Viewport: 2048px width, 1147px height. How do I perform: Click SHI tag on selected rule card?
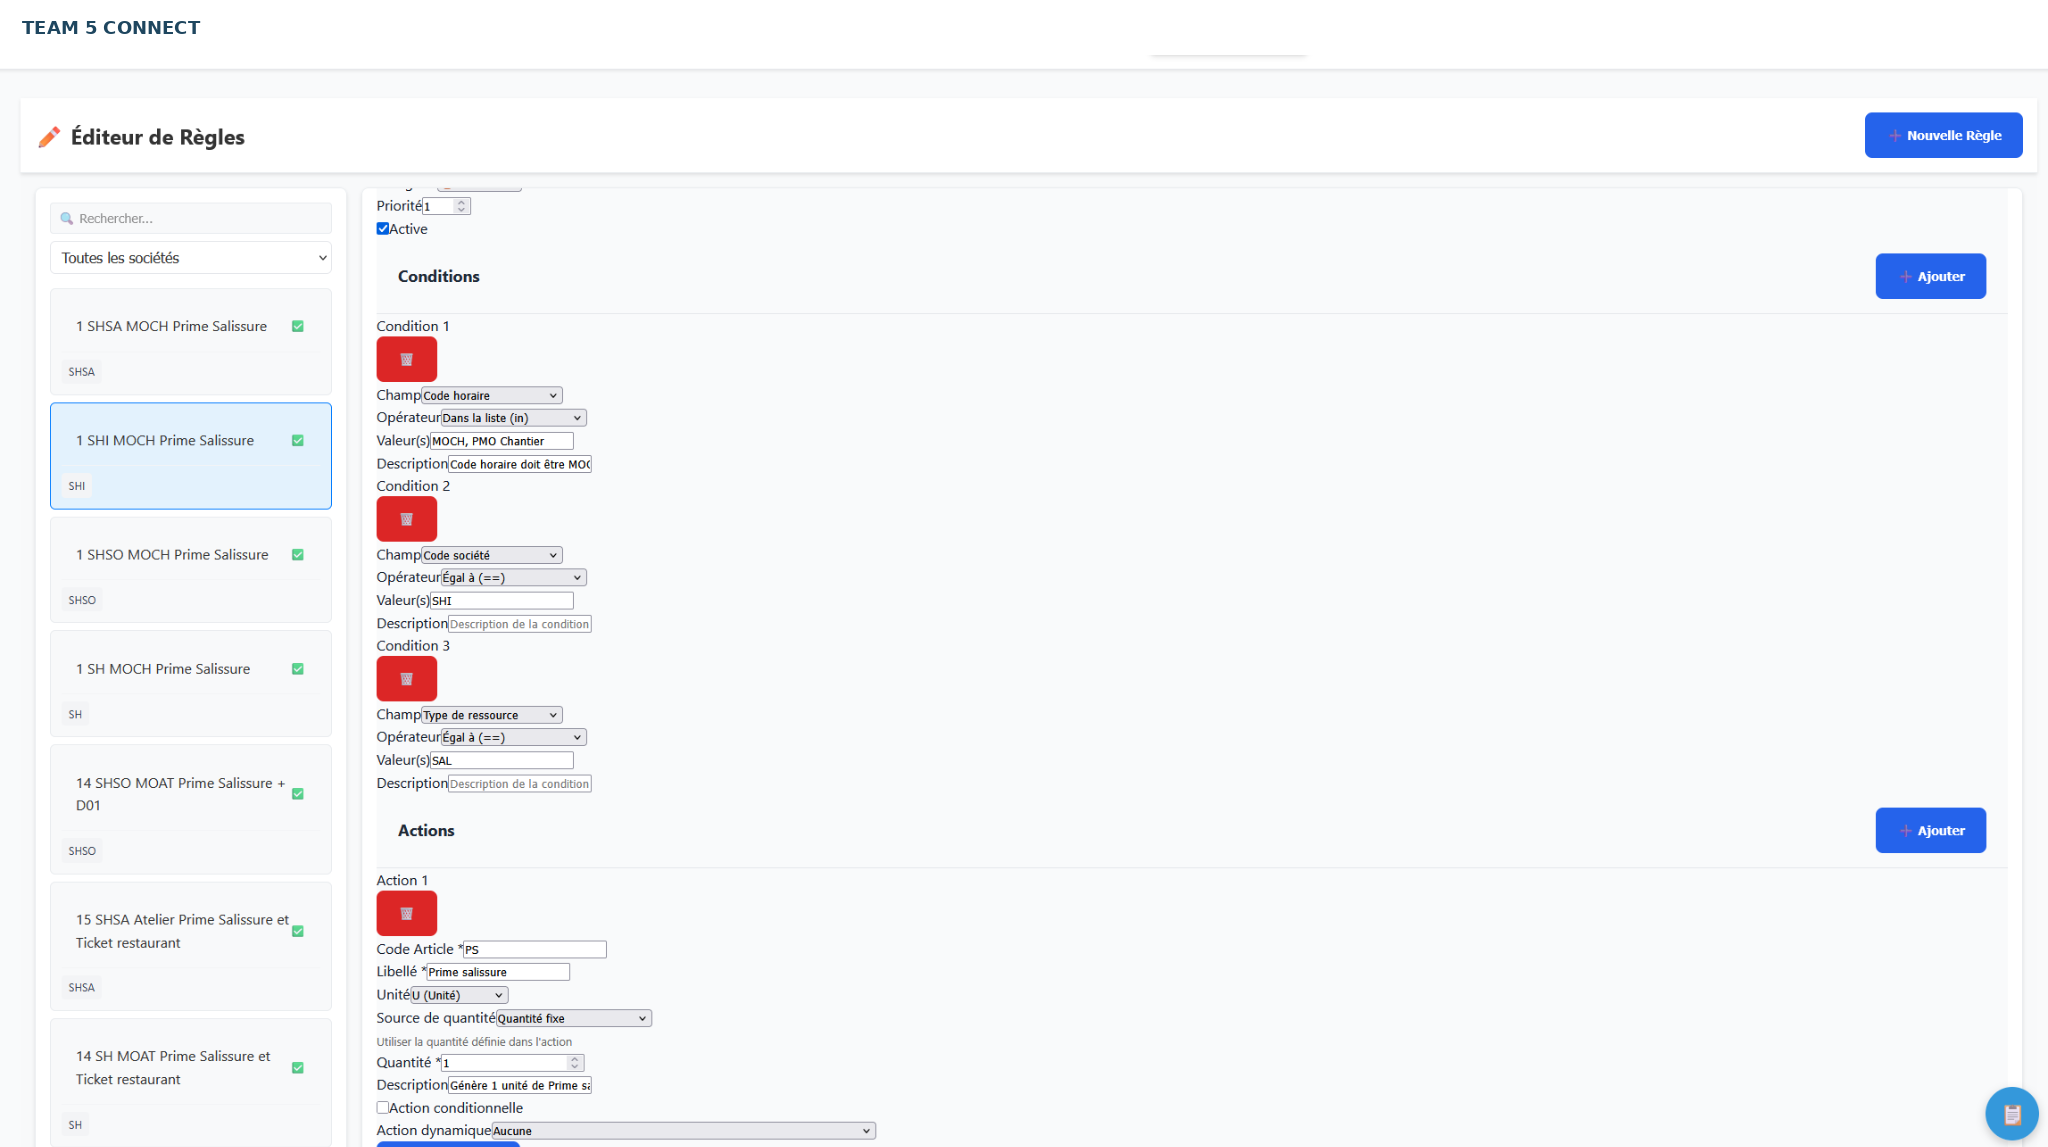pyautogui.click(x=77, y=486)
